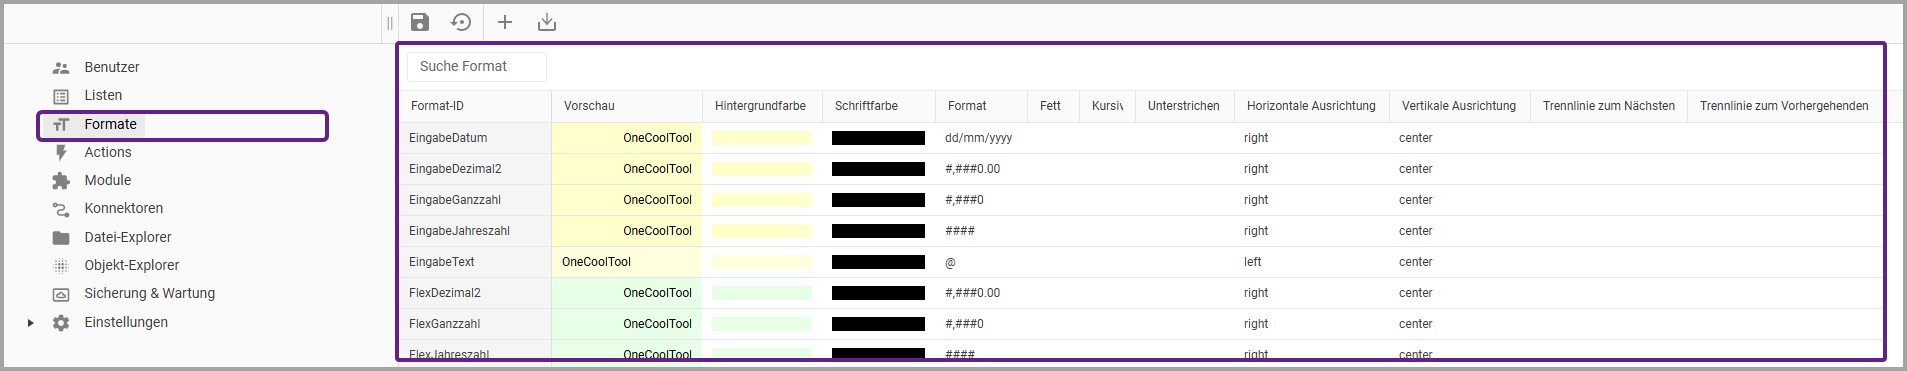Click the Save (floppy disk) icon
This screenshot has width=1907, height=371.
(x=420, y=22)
